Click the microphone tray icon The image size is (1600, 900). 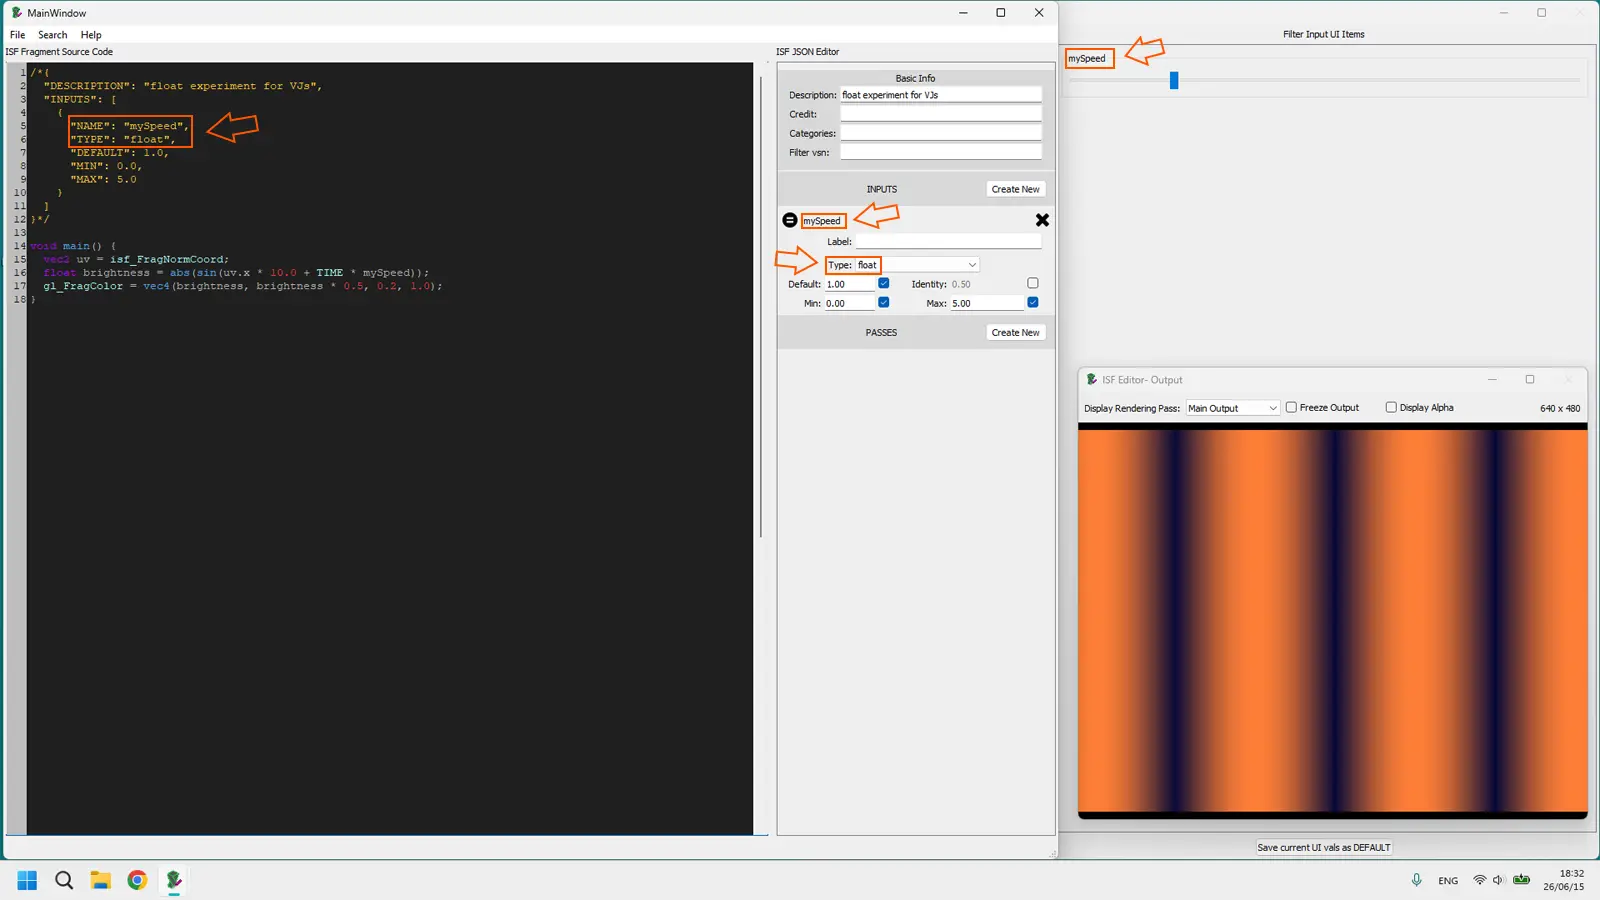tap(1416, 880)
